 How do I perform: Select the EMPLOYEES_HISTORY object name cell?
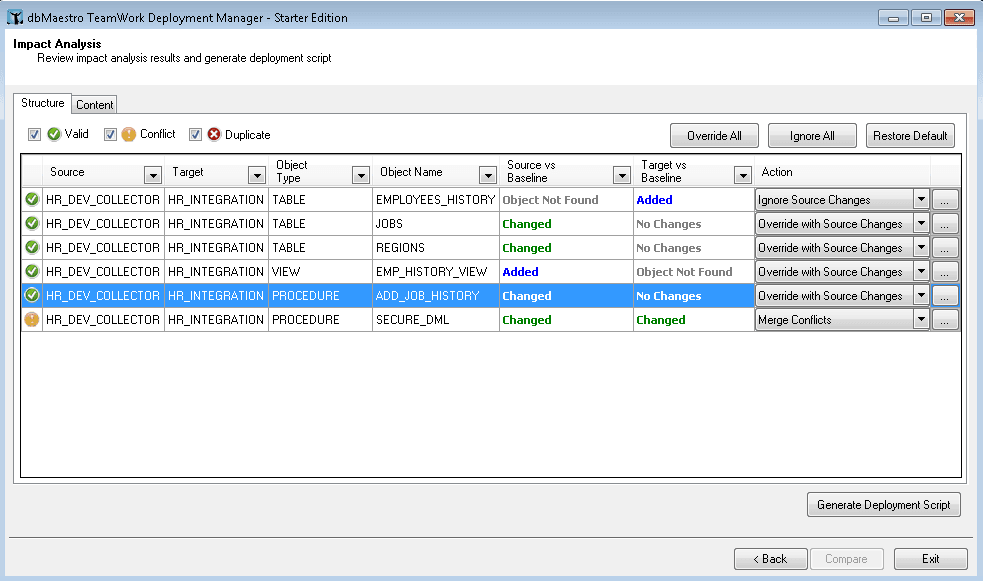[436, 200]
